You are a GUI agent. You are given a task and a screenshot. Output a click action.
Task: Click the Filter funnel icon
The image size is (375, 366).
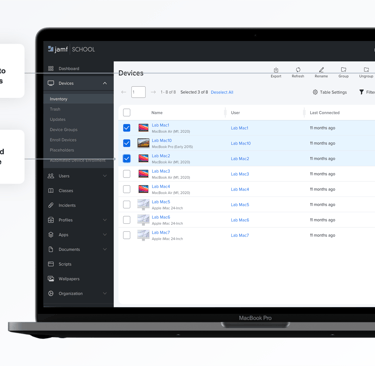click(x=361, y=92)
